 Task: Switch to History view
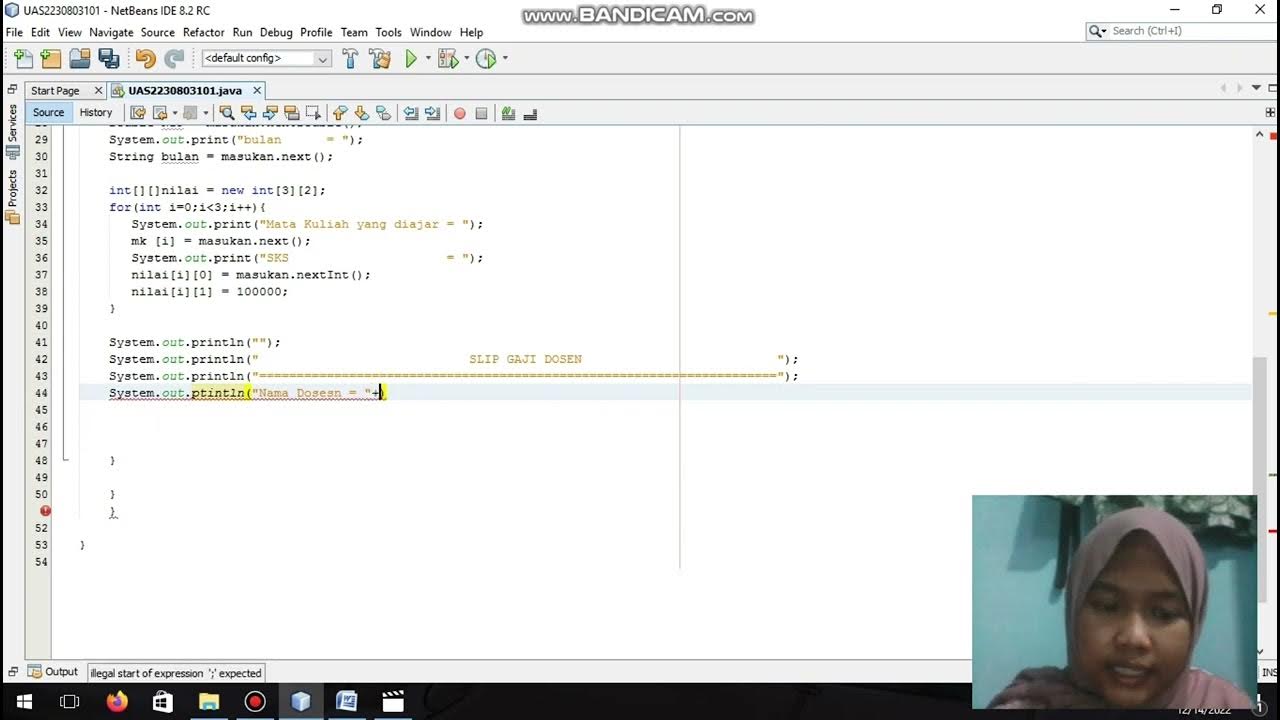pyautogui.click(x=96, y=113)
